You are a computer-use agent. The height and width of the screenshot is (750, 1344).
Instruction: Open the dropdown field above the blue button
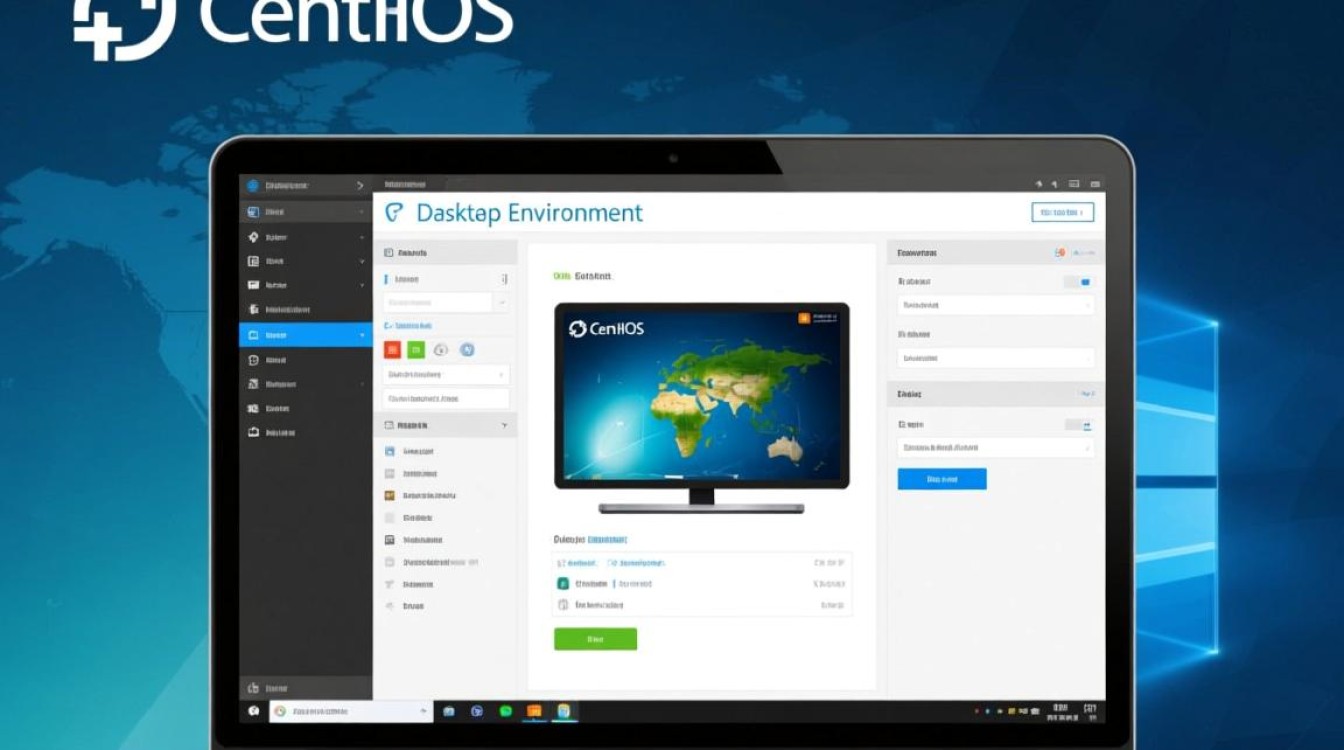(x=995, y=448)
